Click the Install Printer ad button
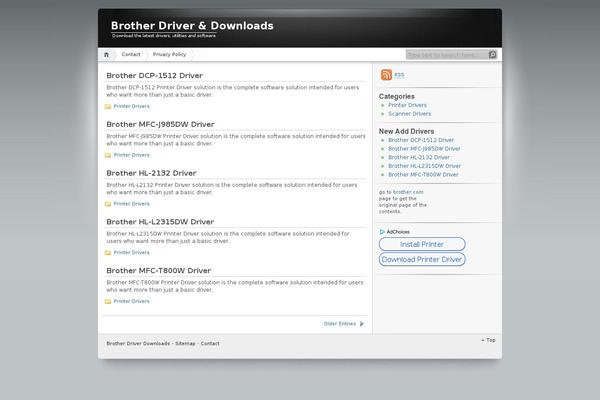The height and width of the screenshot is (400, 600). pyautogui.click(x=422, y=244)
